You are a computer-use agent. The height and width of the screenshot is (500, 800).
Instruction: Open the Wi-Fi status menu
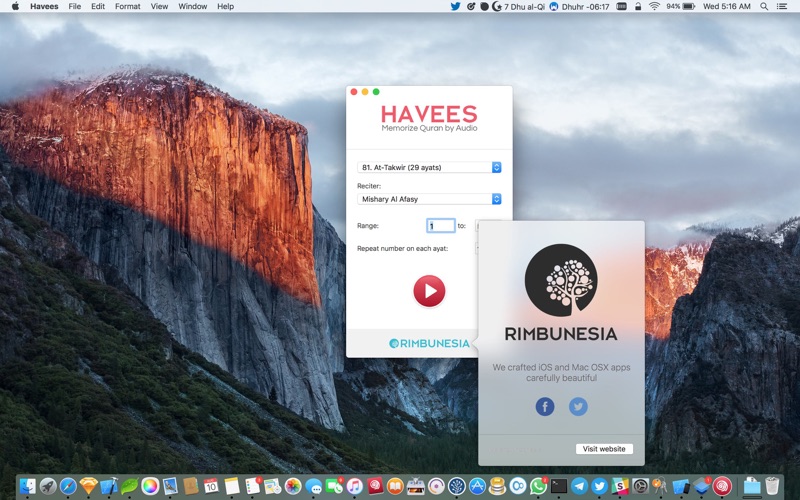point(654,6)
